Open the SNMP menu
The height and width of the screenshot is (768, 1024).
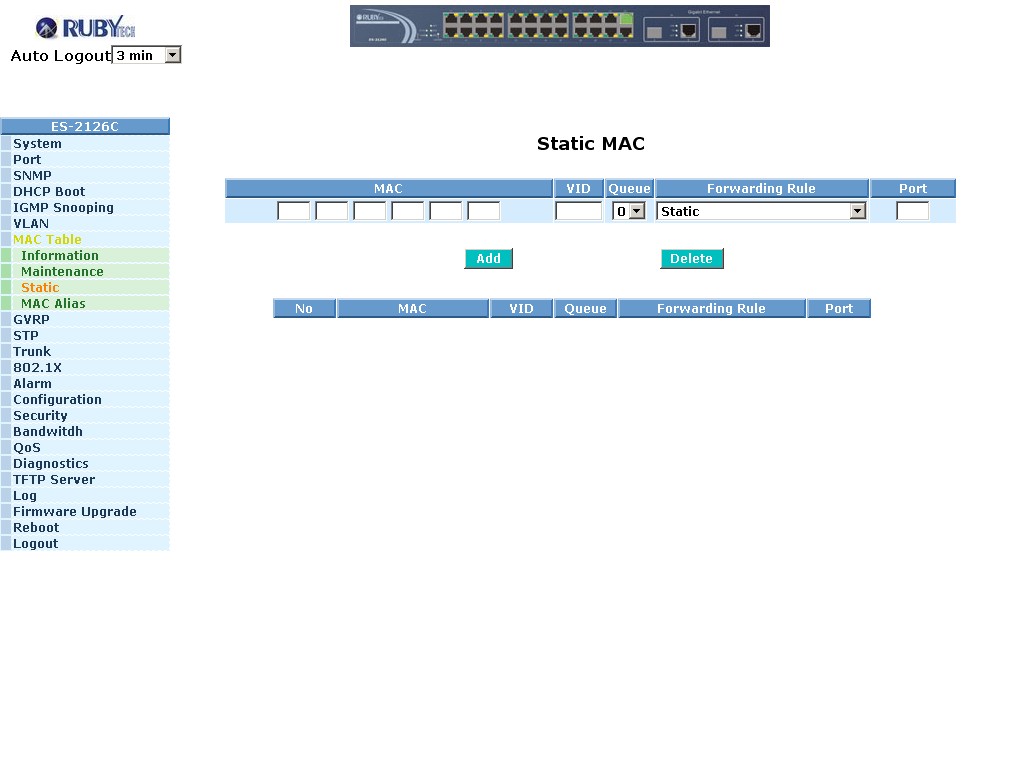coord(86,176)
